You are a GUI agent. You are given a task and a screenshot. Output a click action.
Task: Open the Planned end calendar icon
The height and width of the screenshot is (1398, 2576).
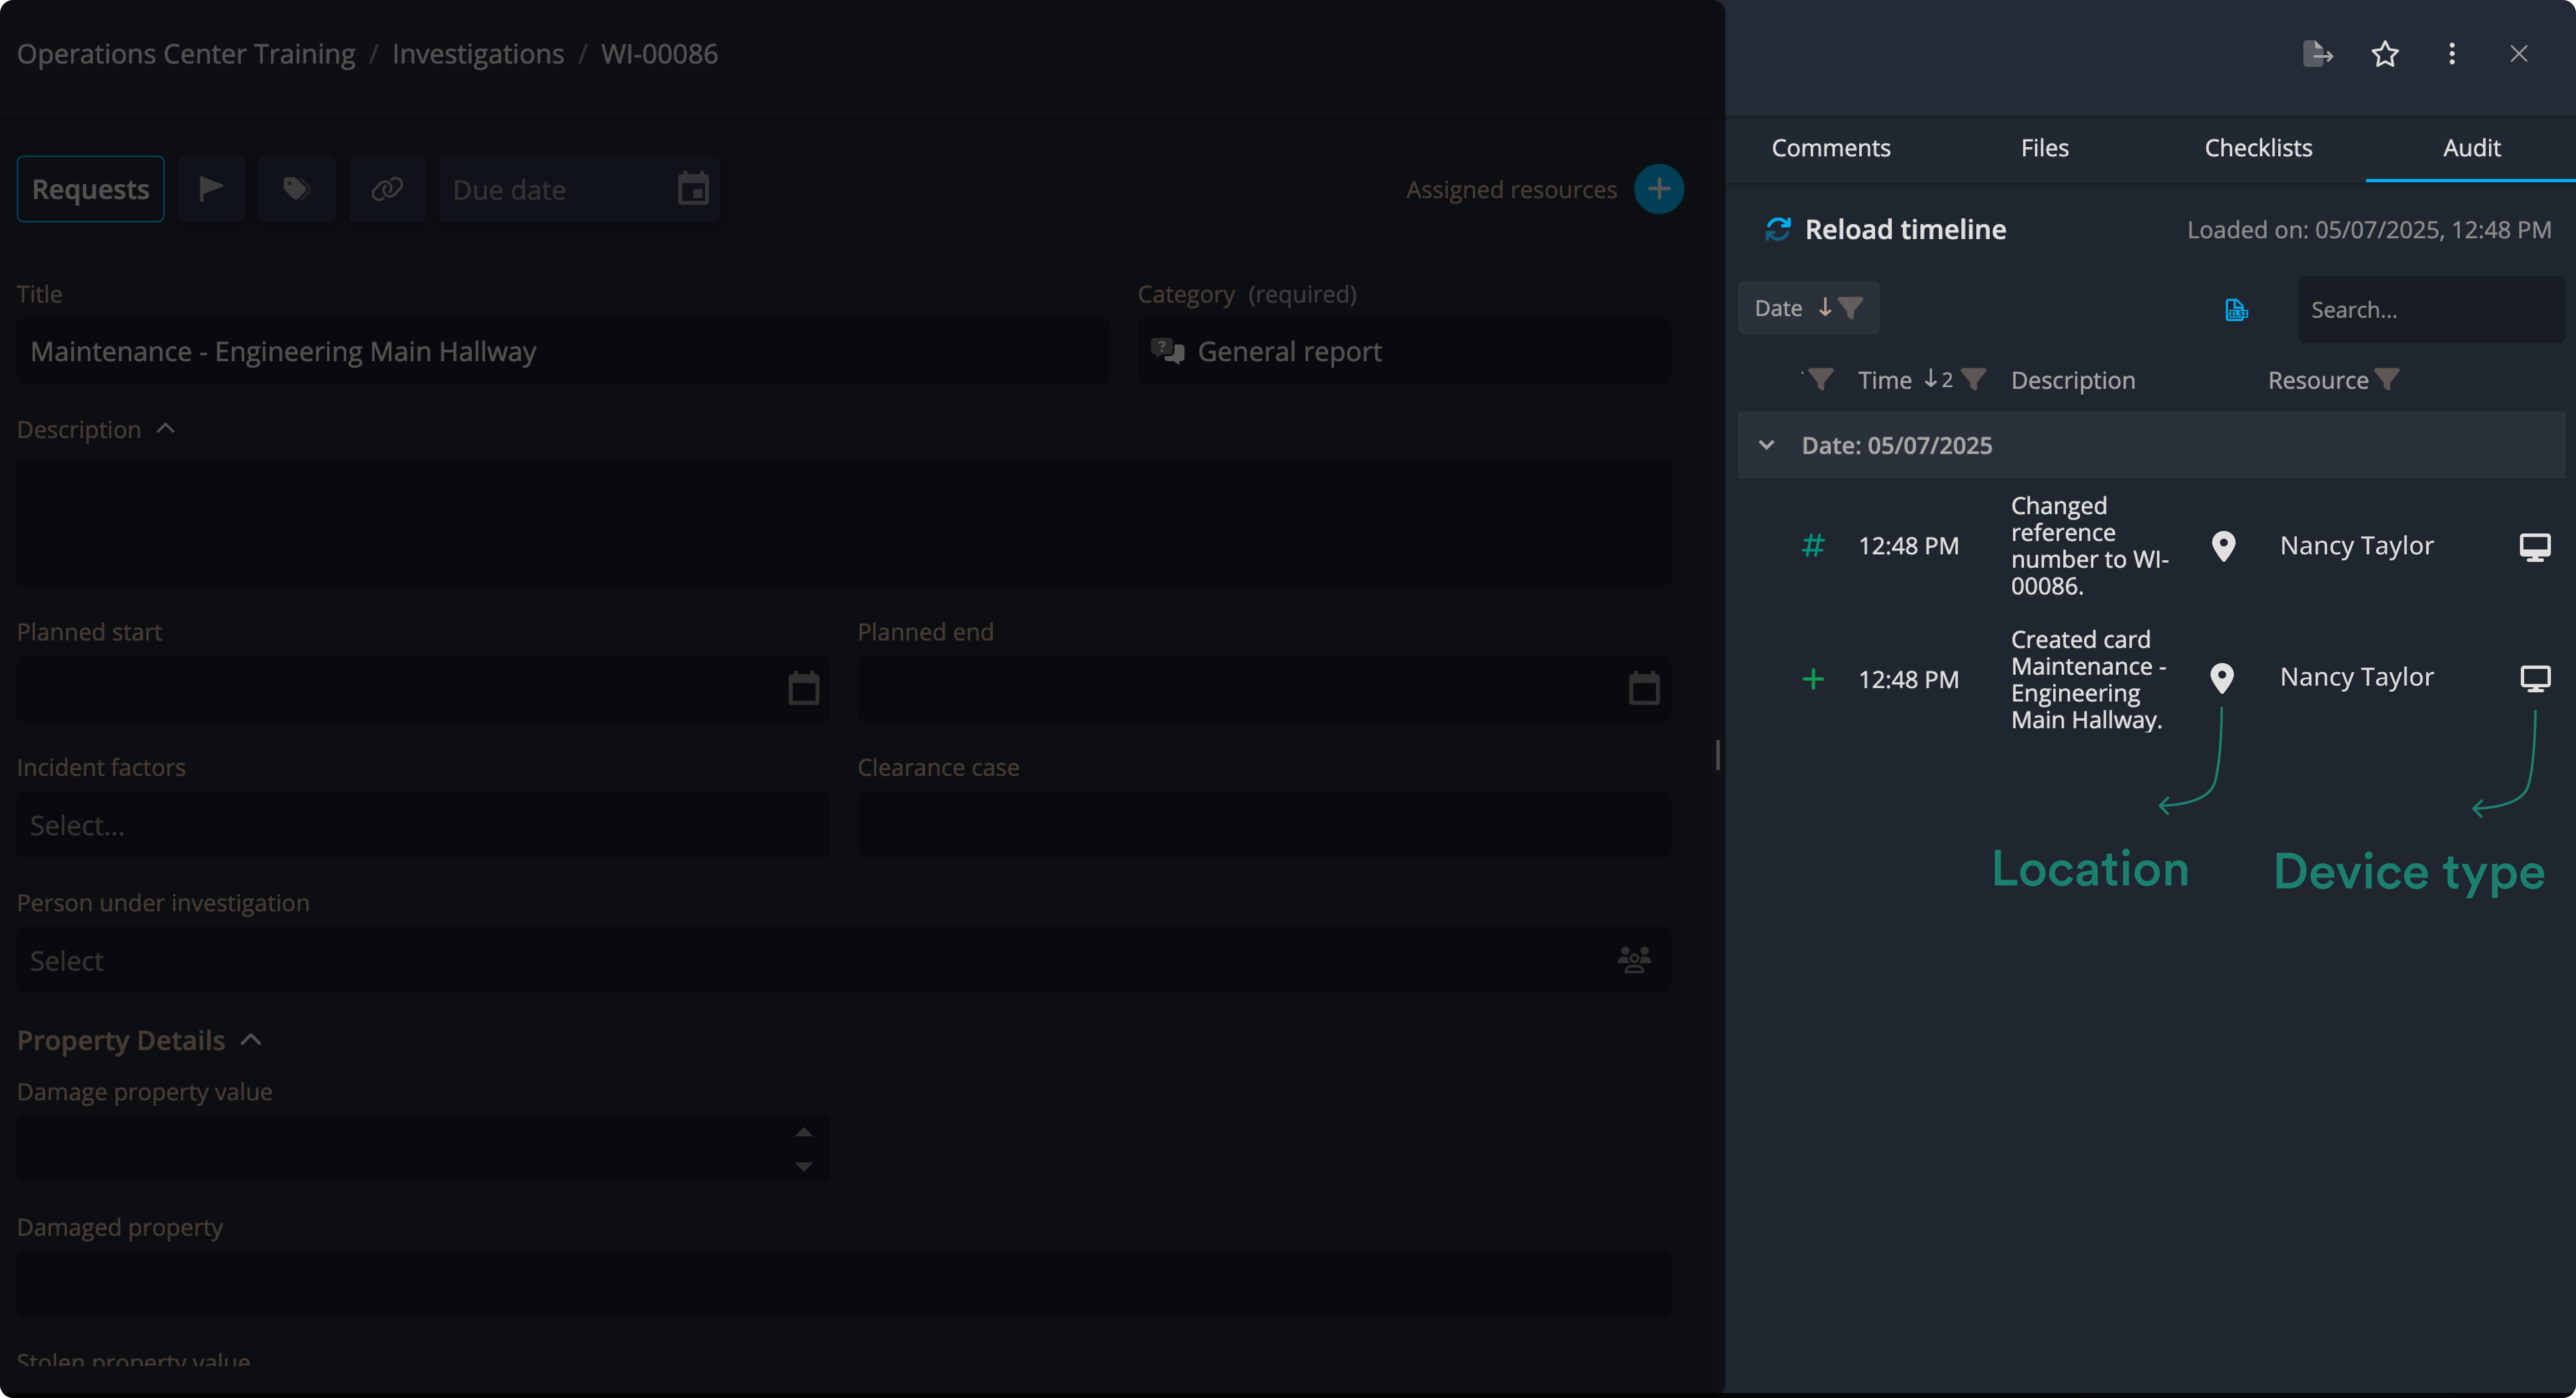(1644, 689)
